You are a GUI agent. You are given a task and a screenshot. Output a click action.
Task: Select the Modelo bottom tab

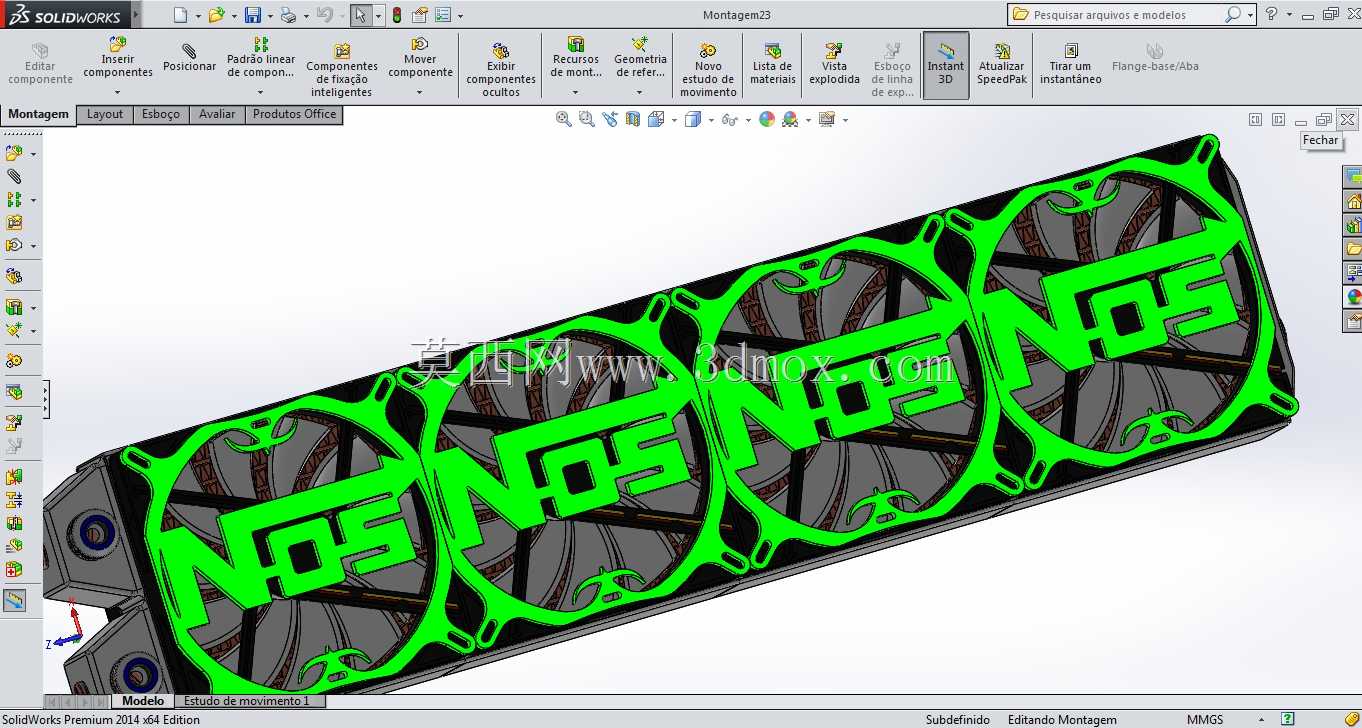coord(143,701)
